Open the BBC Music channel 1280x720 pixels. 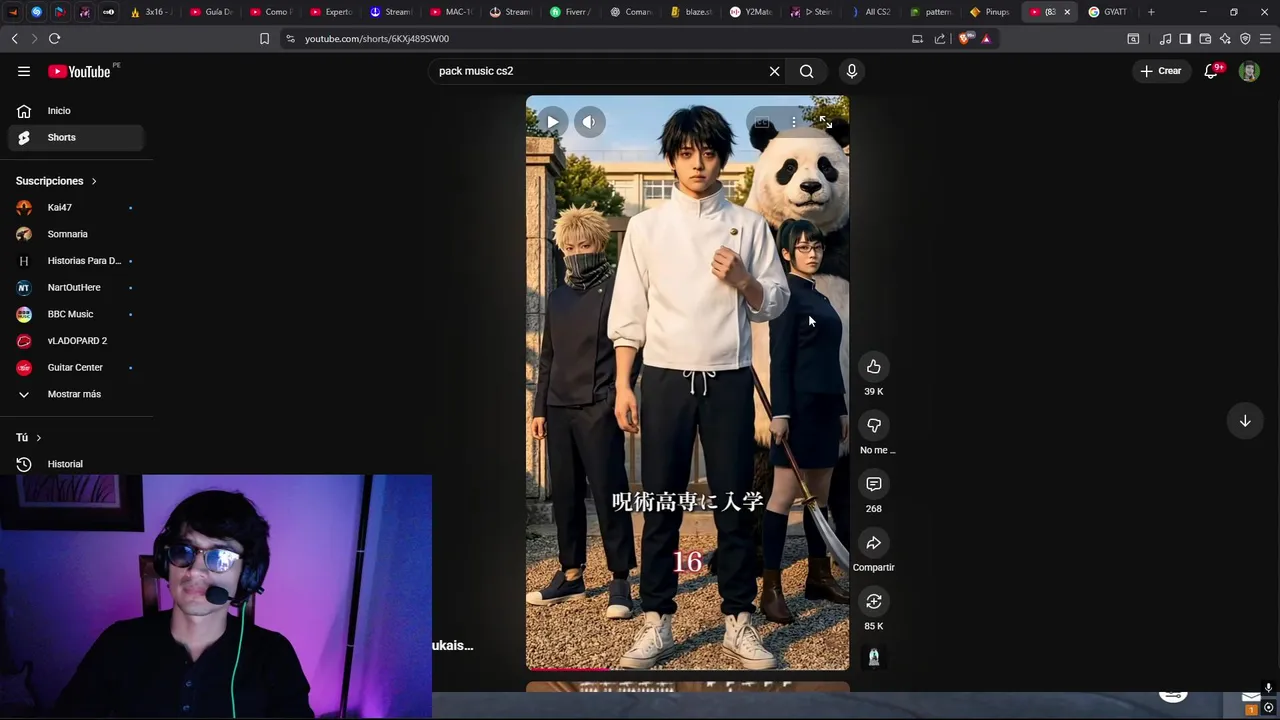tap(76, 314)
